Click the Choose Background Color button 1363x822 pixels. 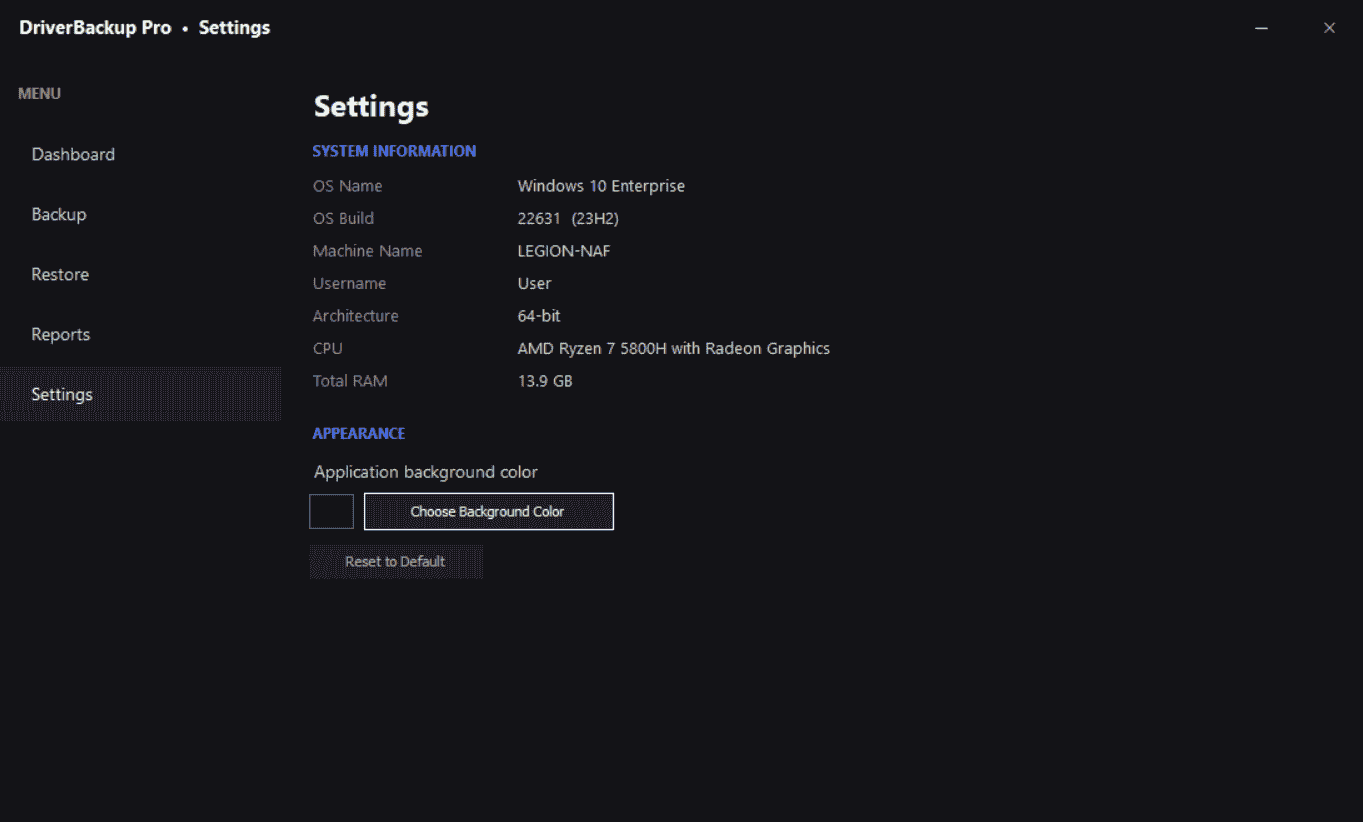point(488,511)
